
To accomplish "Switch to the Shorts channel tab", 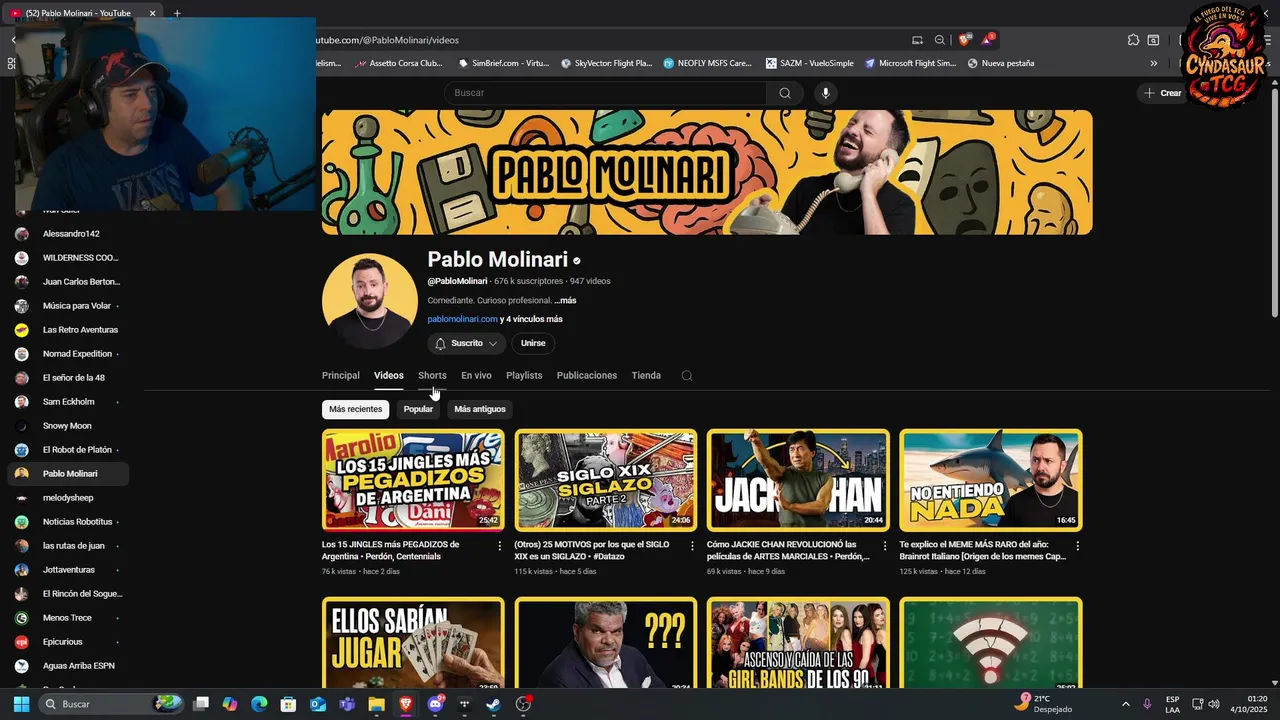I will [432, 375].
